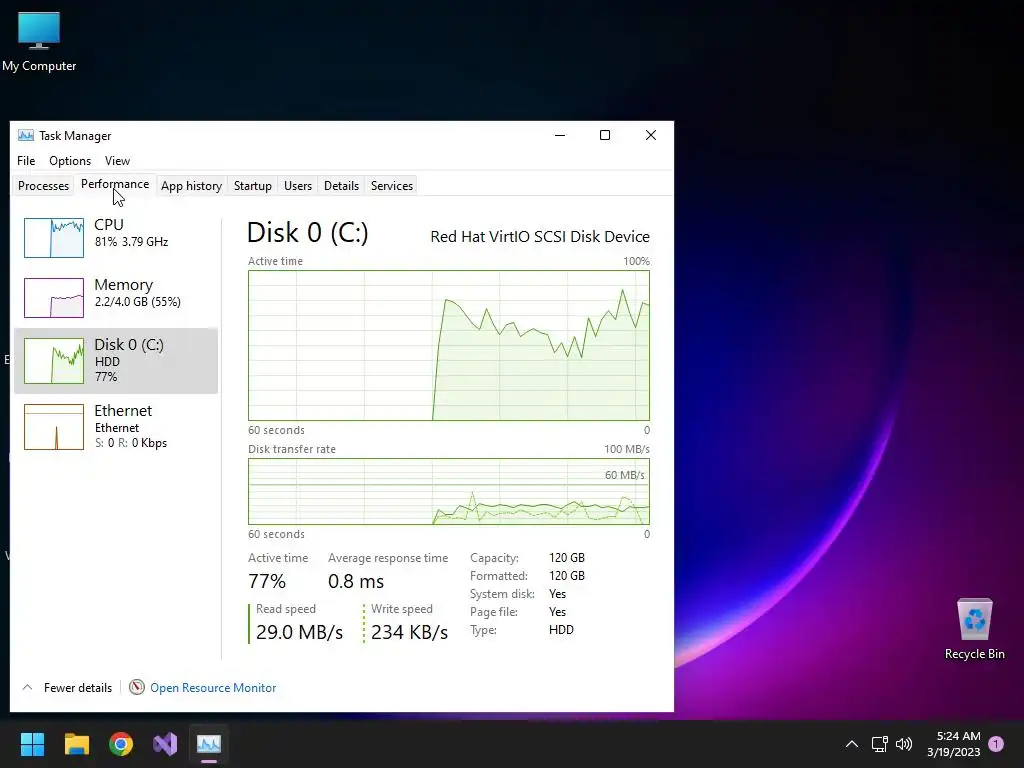The image size is (1024, 768).
Task: Select the Disk 0 (C:) graph thumbnail
Action: click(54, 360)
